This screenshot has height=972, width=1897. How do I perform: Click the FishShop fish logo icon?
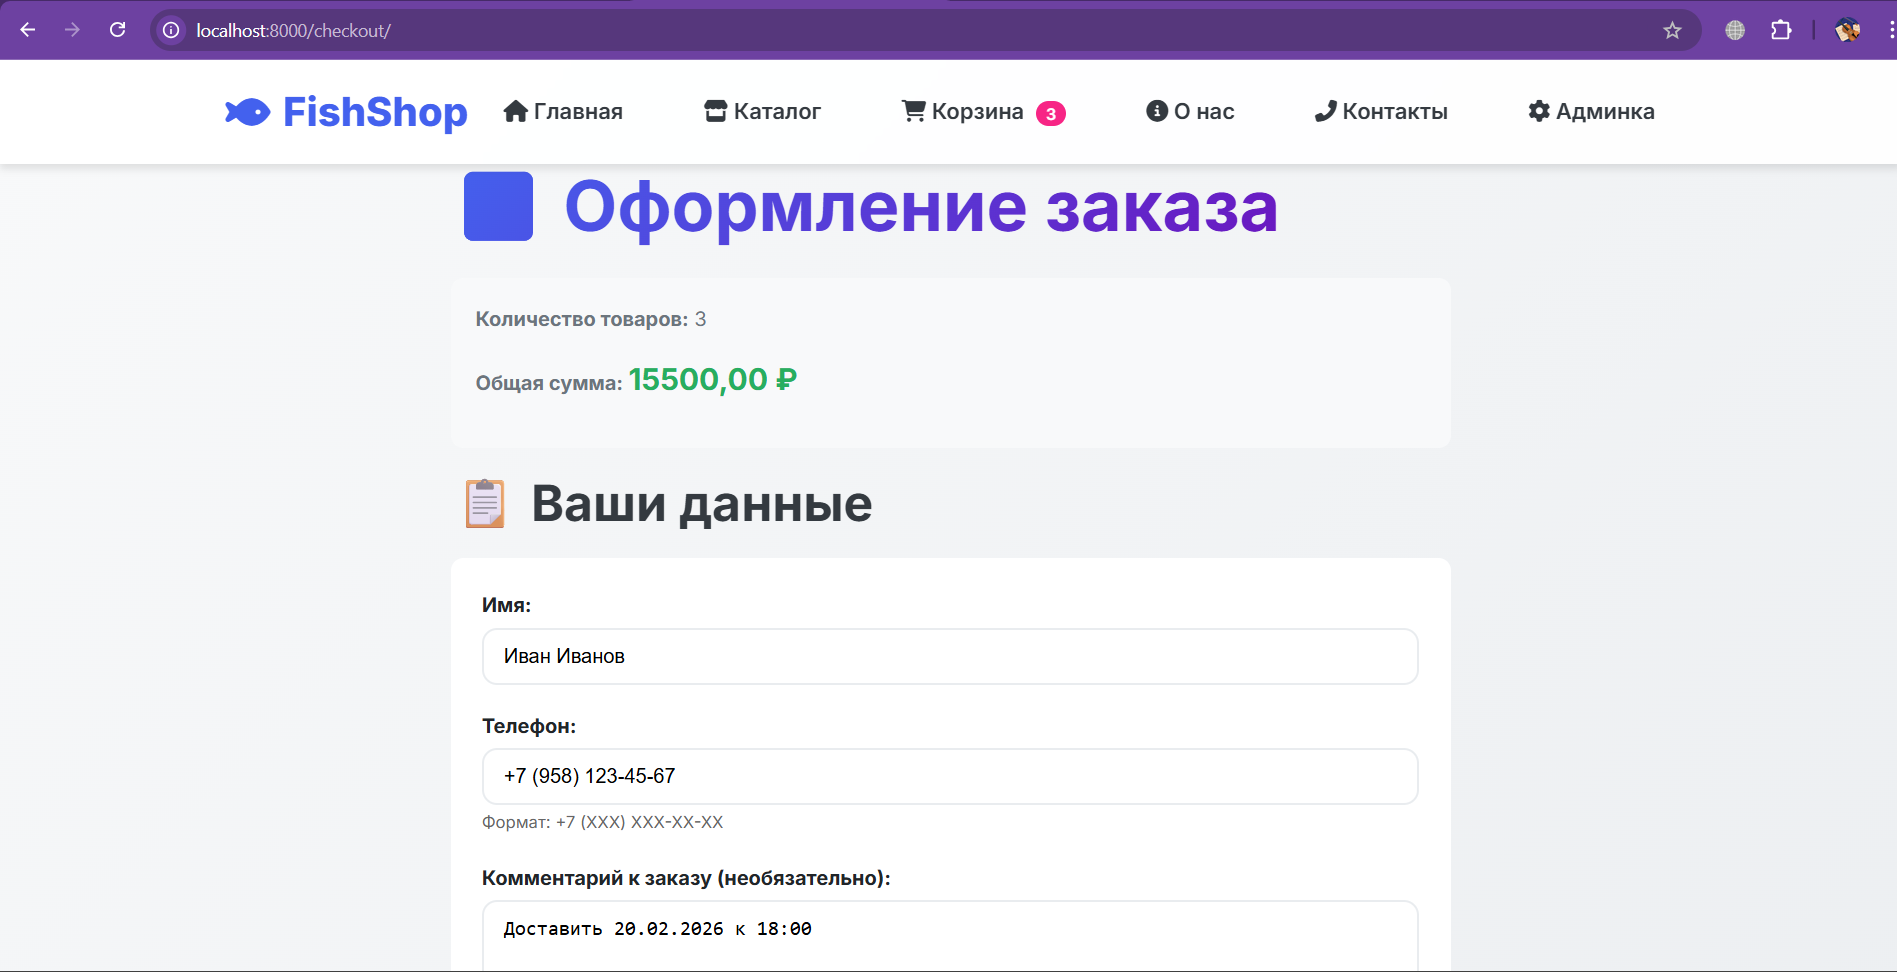coord(247,112)
